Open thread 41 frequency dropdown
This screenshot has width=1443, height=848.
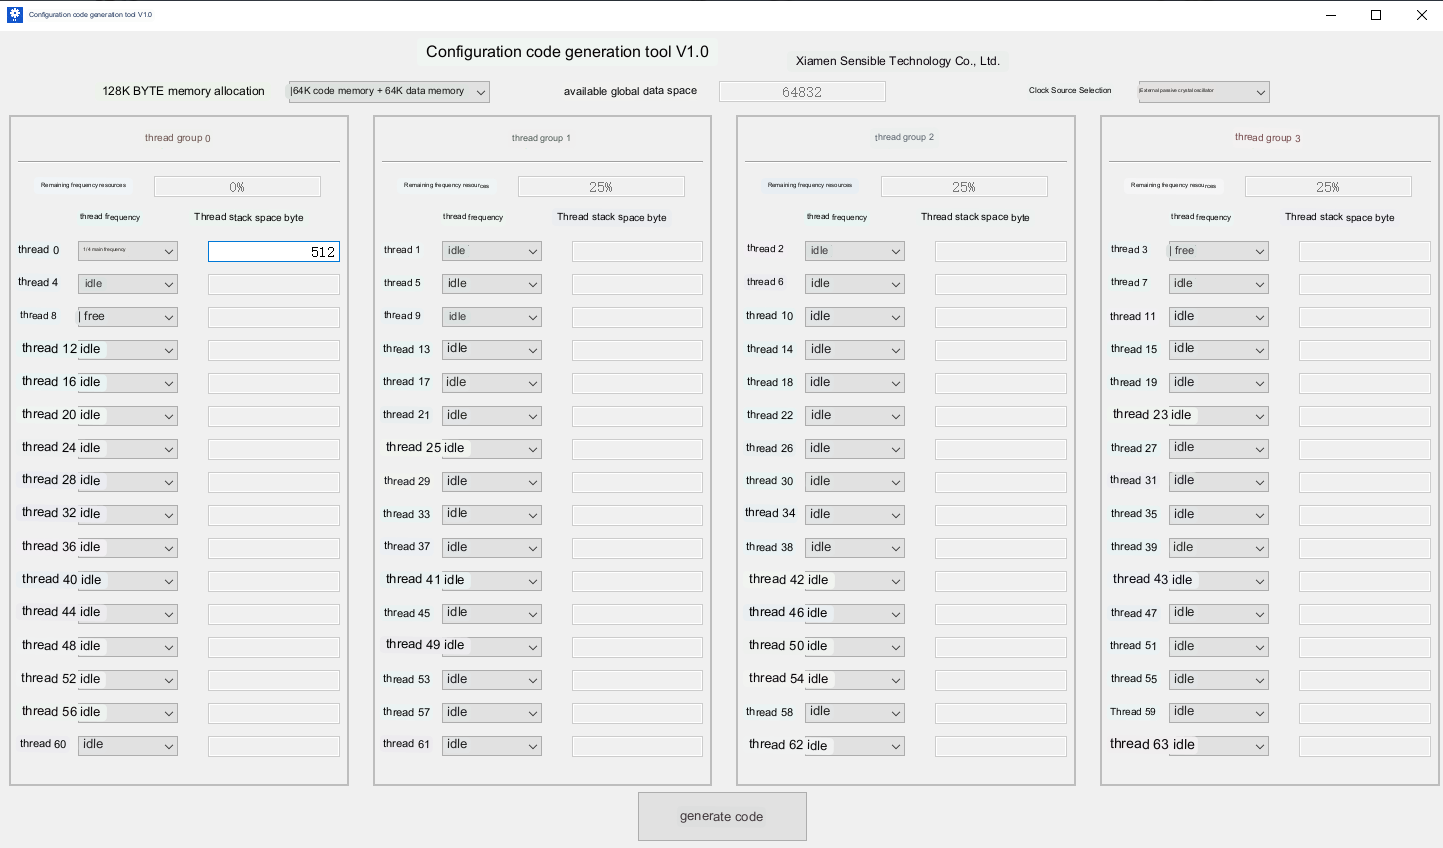click(x=491, y=581)
